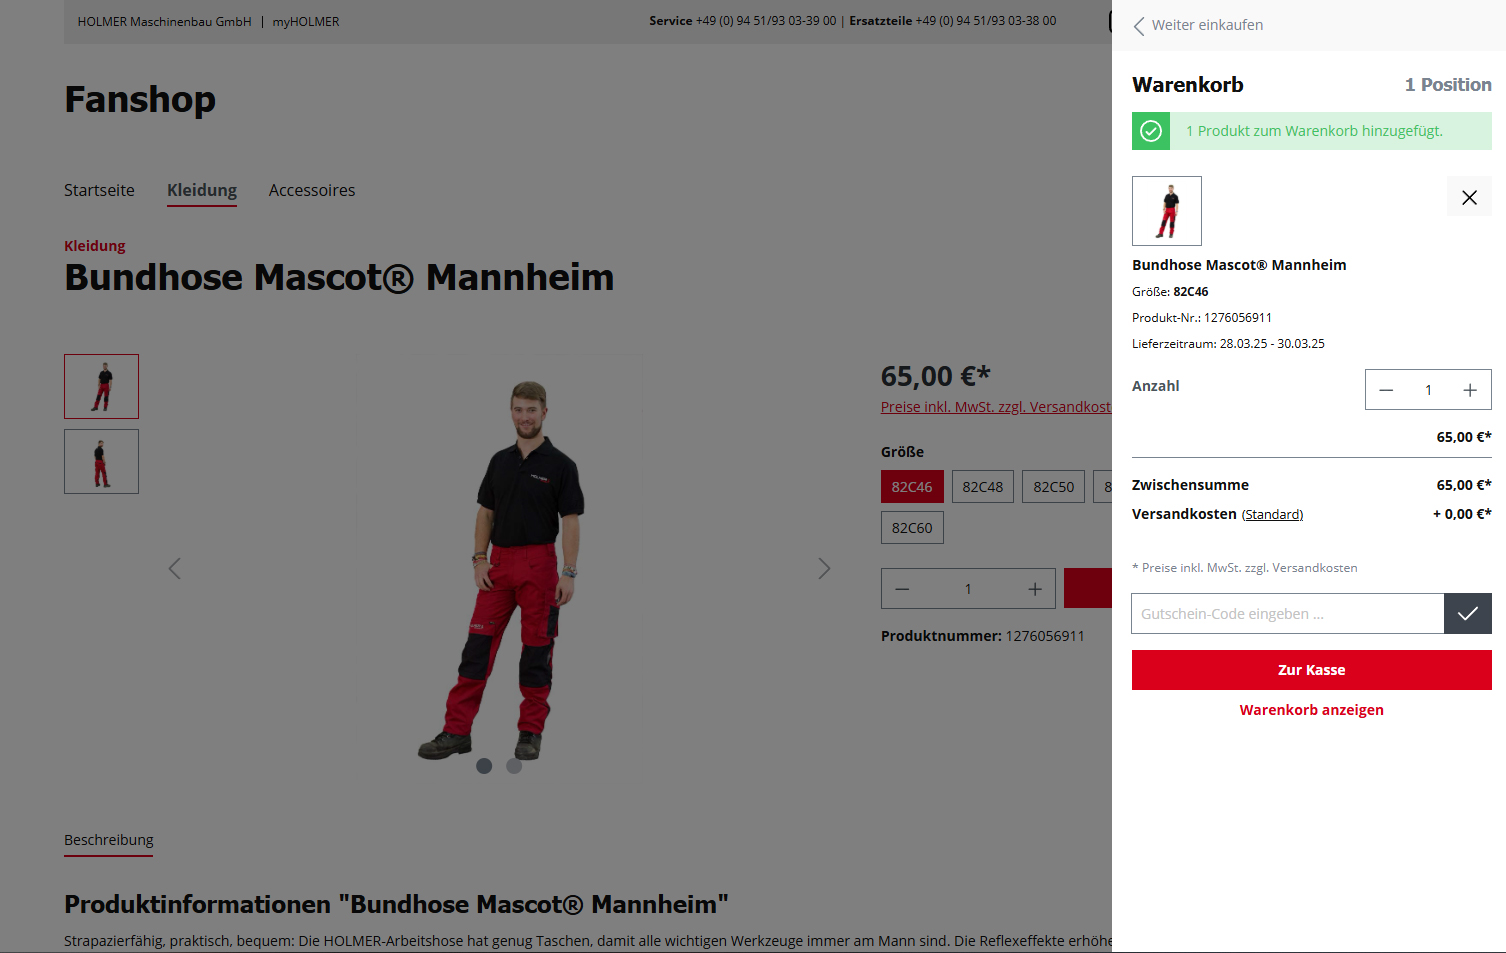The image size is (1506, 953).
Task: Show next product image with right arrow
Action: (x=824, y=569)
